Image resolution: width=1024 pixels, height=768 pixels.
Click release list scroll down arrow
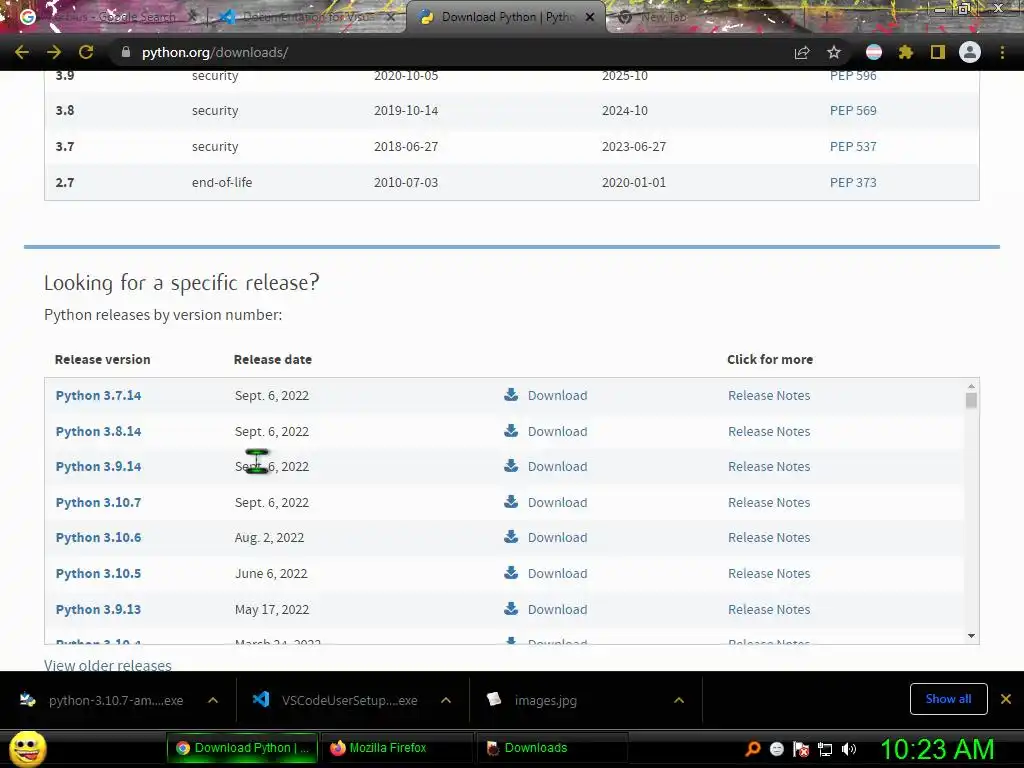click(971, 635)
